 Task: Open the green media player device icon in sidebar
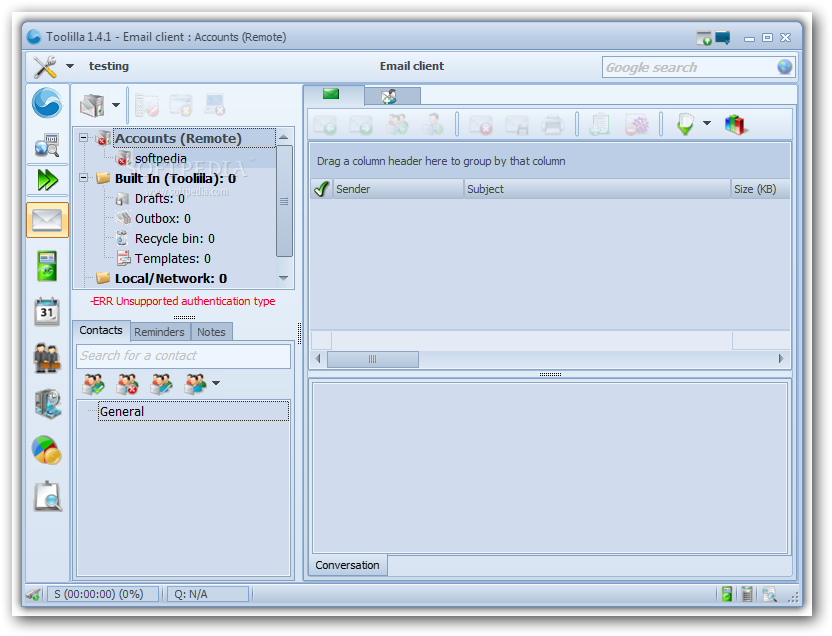click(x=47, y=266)
